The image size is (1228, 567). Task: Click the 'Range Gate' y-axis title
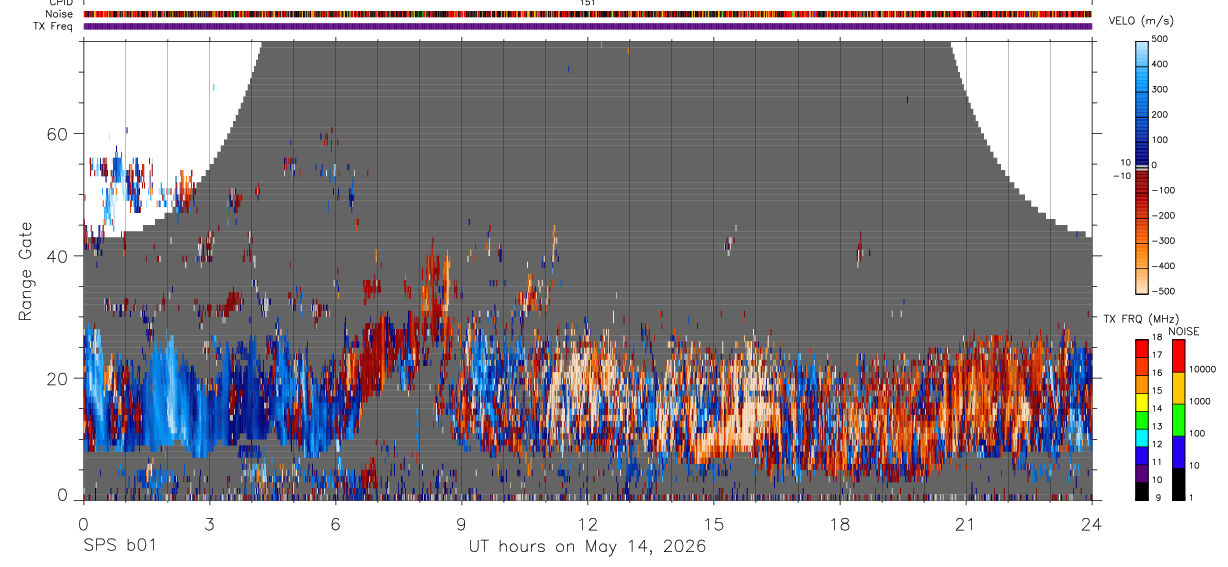pos(27,271)
